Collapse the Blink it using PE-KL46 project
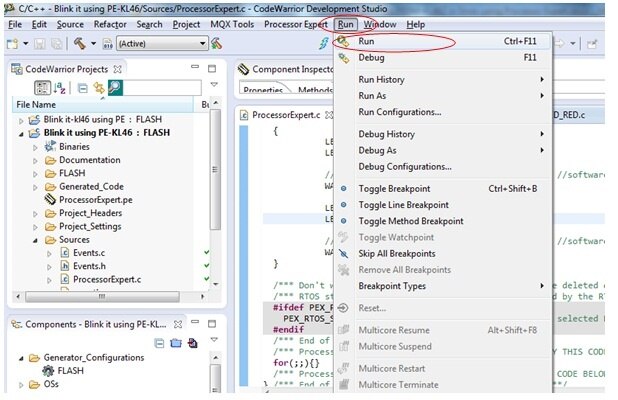Viewport: 618px width, 400px height. tap(21, 133)
